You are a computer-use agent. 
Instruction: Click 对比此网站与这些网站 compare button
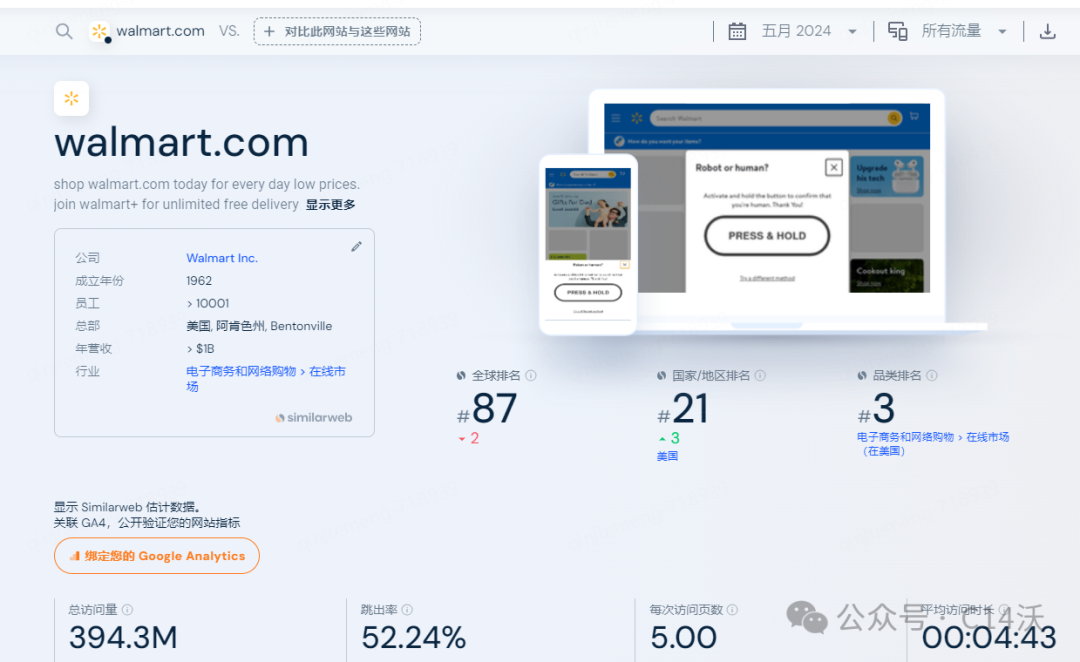pyautogui.click(x=337, y=32)
